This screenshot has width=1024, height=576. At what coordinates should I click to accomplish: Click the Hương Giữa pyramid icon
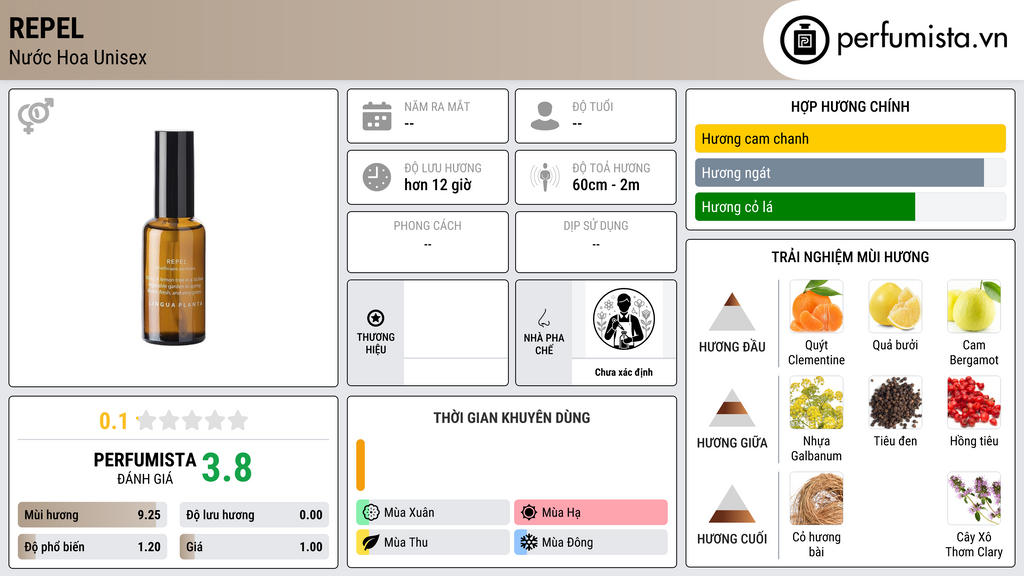pos(732,408)
